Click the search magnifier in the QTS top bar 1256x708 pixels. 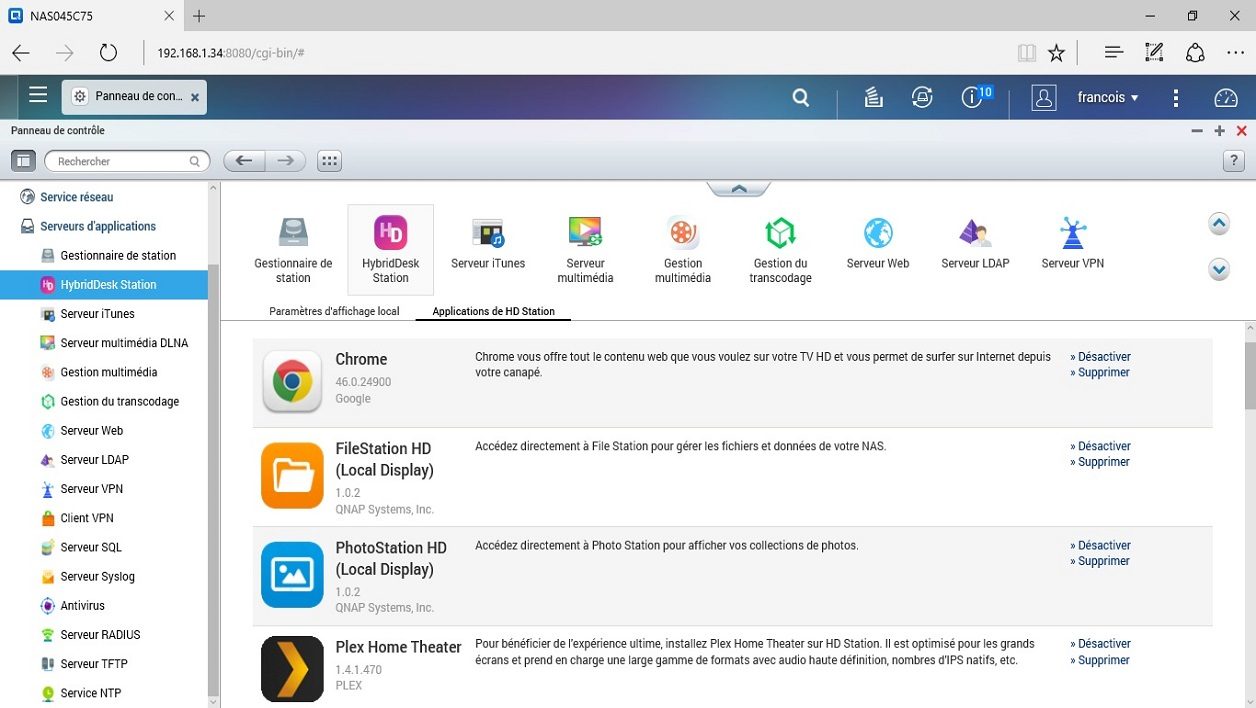click(800, 97)
